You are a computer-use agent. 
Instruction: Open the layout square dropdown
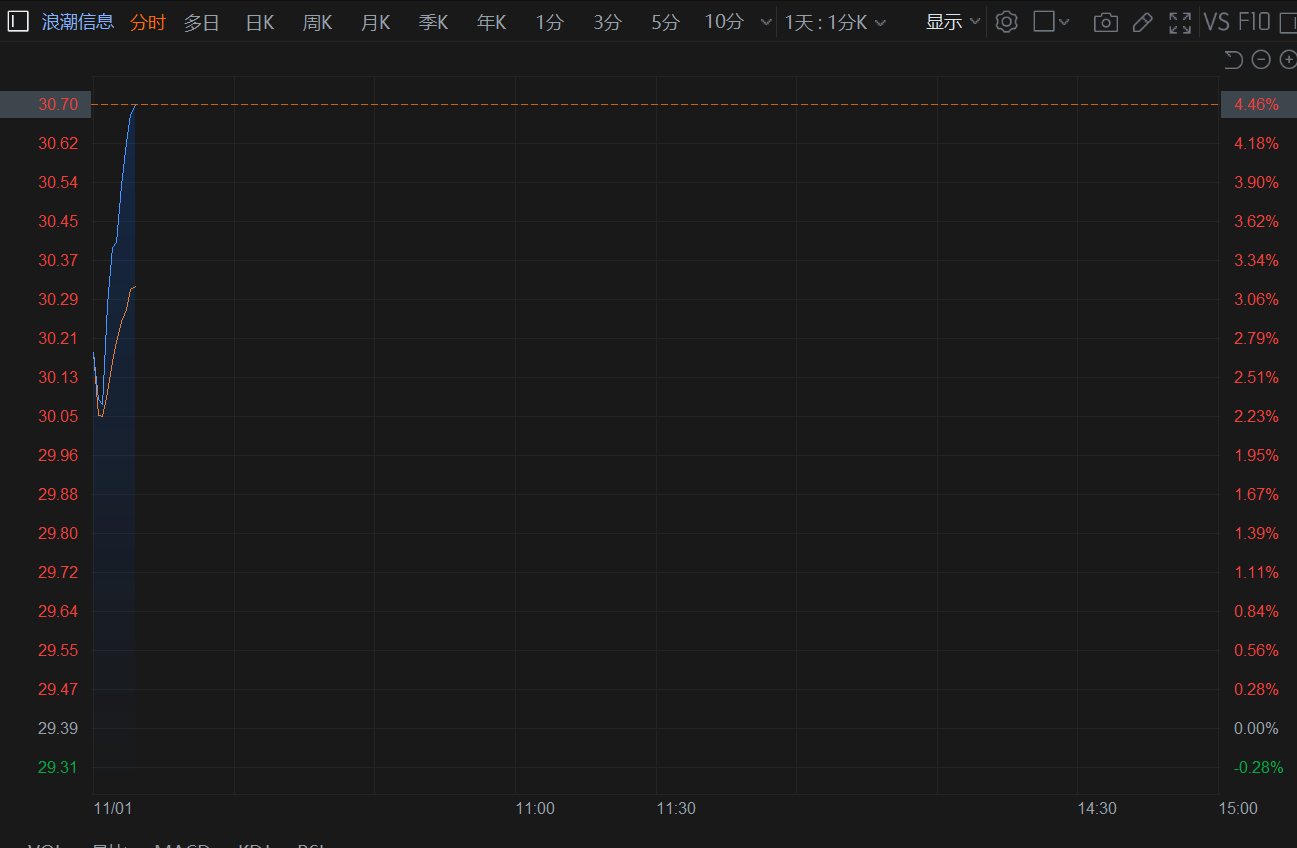point(1051,22)
